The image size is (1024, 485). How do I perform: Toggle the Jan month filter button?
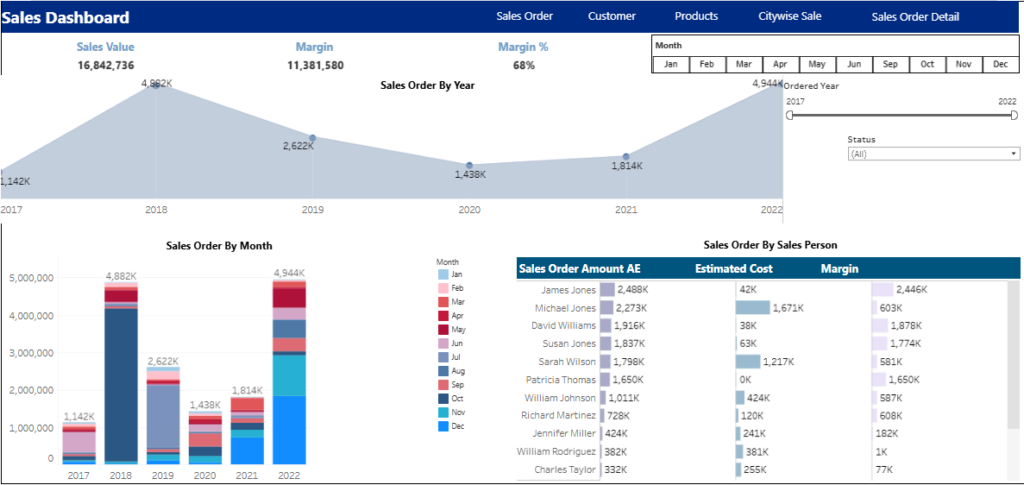[x=671, y=64]
